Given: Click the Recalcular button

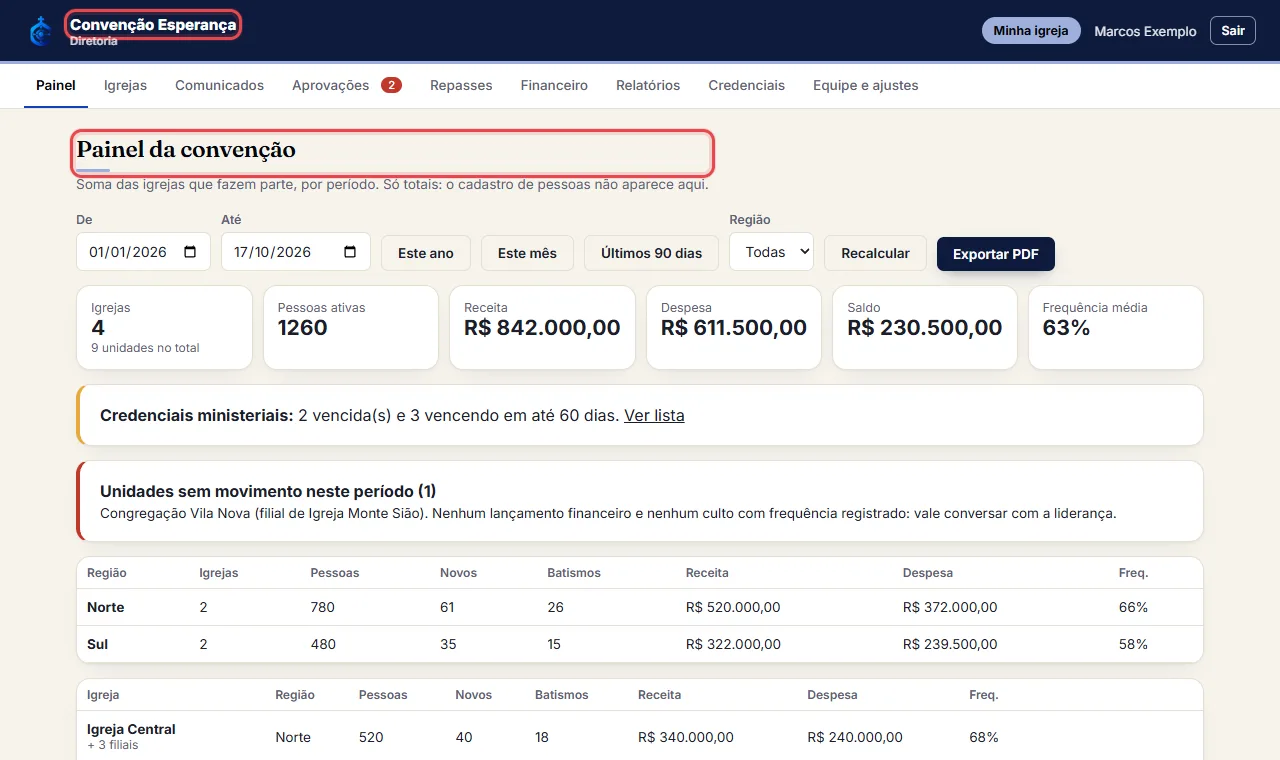Looking at the screenshot, I should [x=875, y=253].
